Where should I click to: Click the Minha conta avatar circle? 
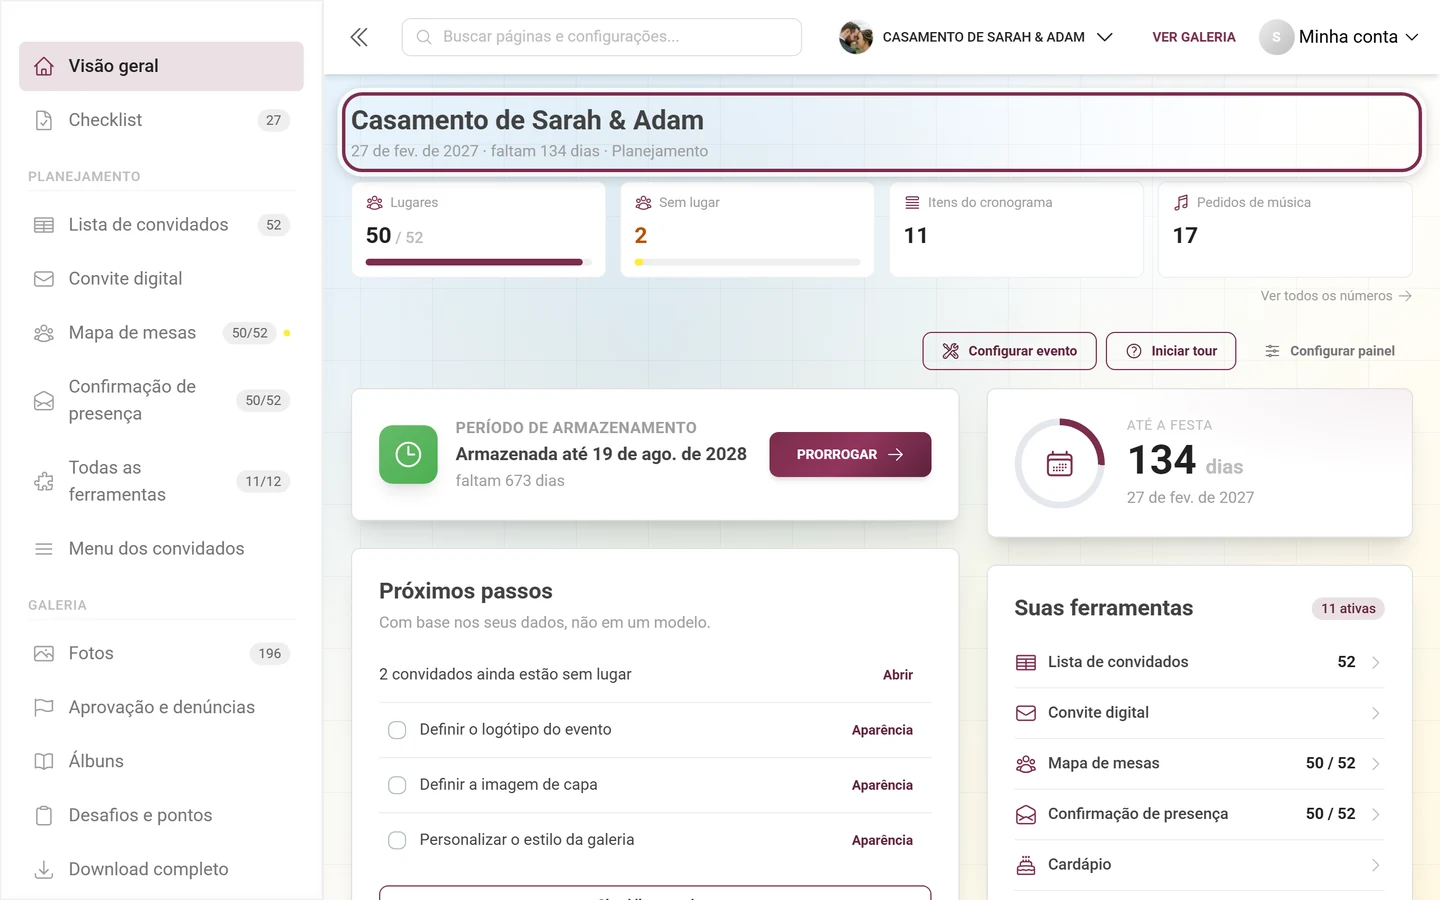[x=1276, y=37]
